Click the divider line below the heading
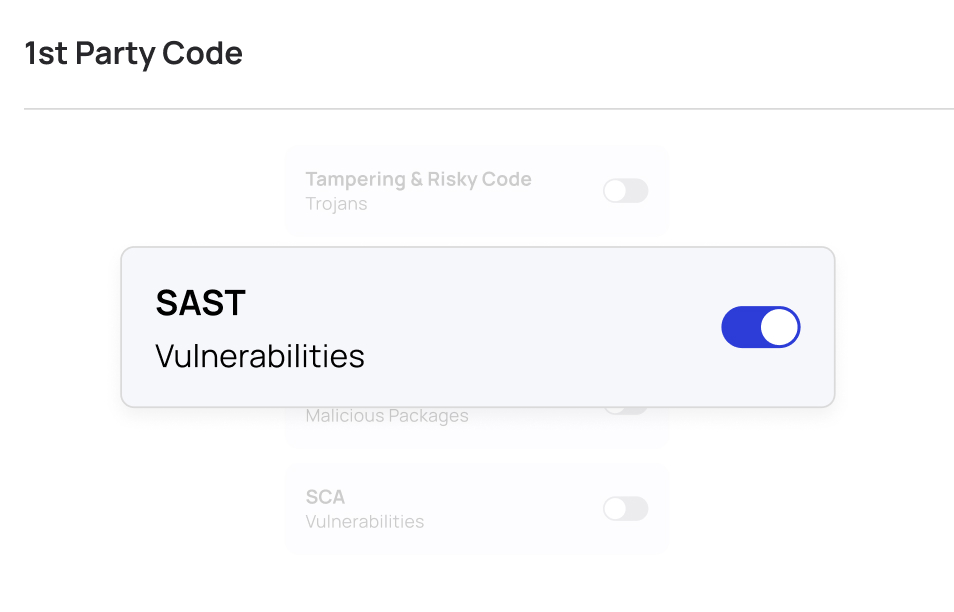 tap(488, 108)
